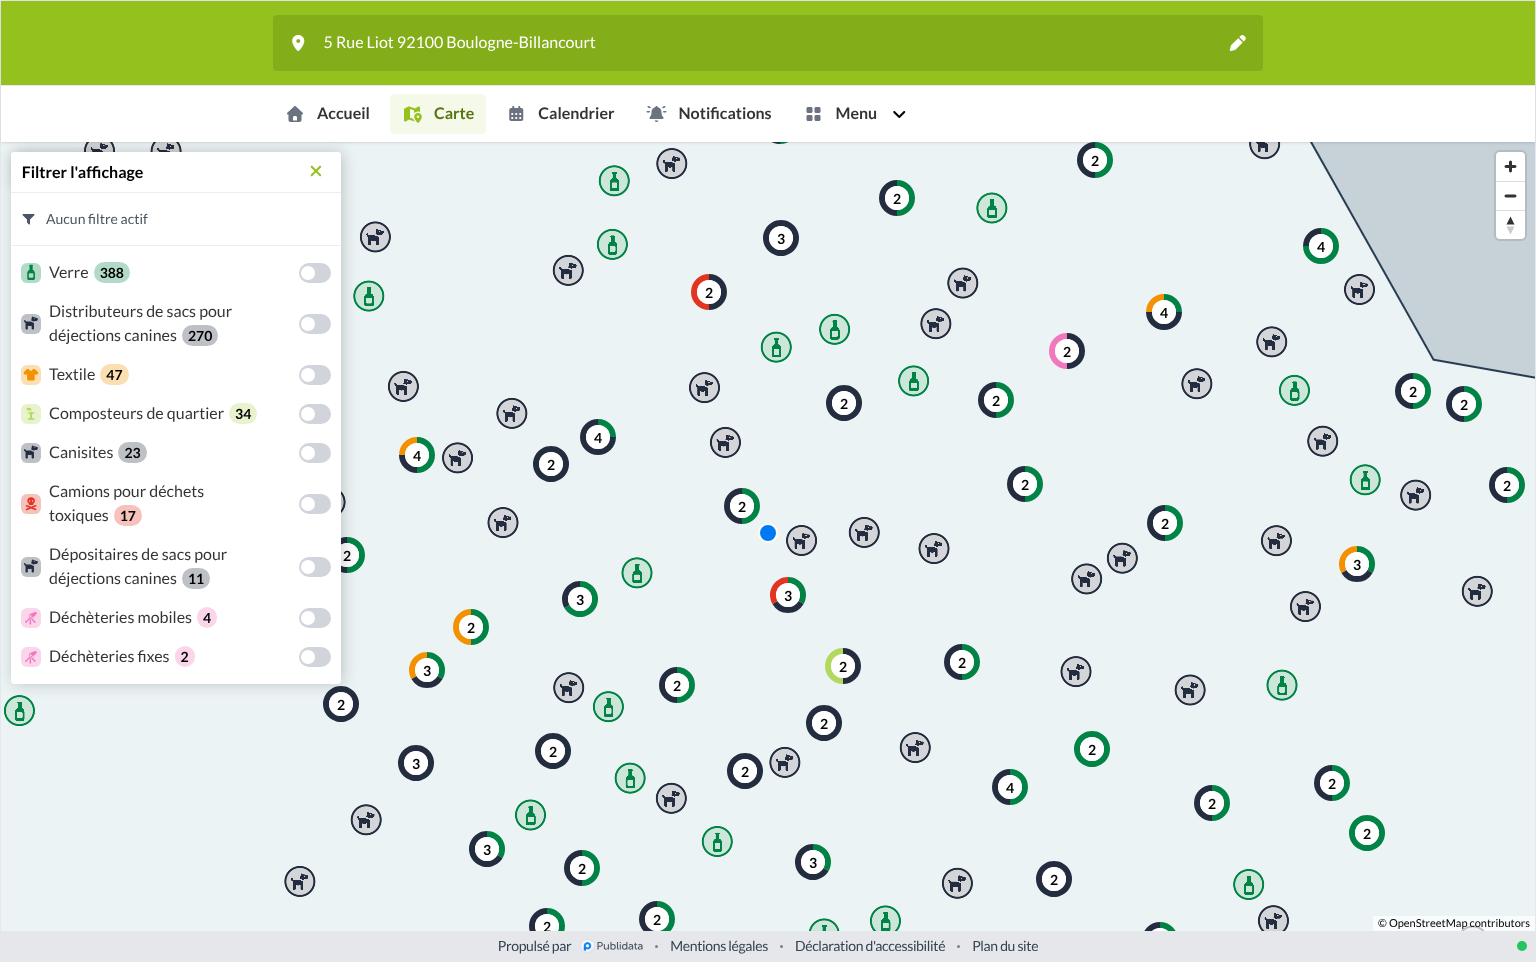
Task: Click the skull icon for Camions pour déchets toxiques
Action: click(31, 504)
